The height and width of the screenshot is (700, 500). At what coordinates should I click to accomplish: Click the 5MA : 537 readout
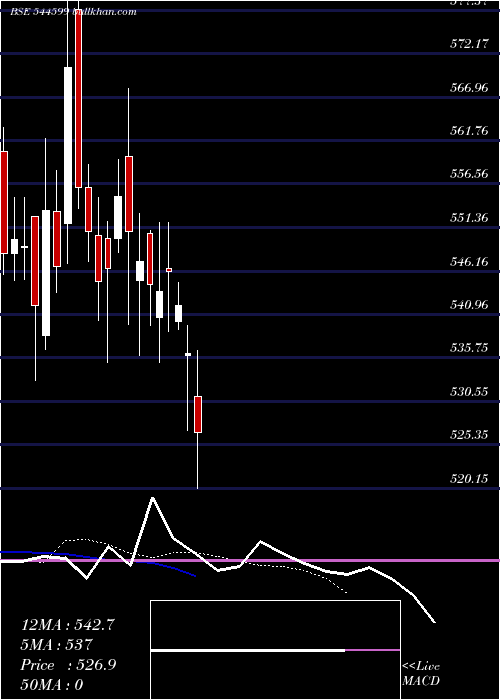pyautogui.click(x=56, y=645)
